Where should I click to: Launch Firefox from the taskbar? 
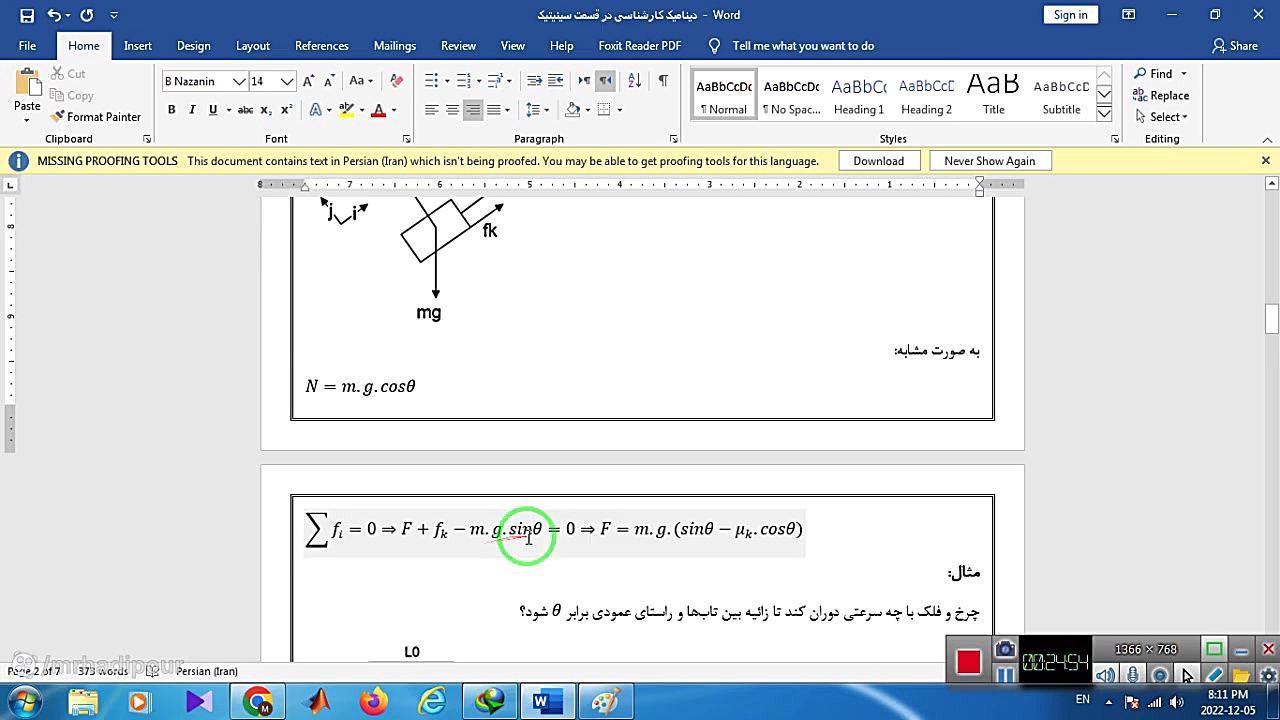click(x=374, y=702)
